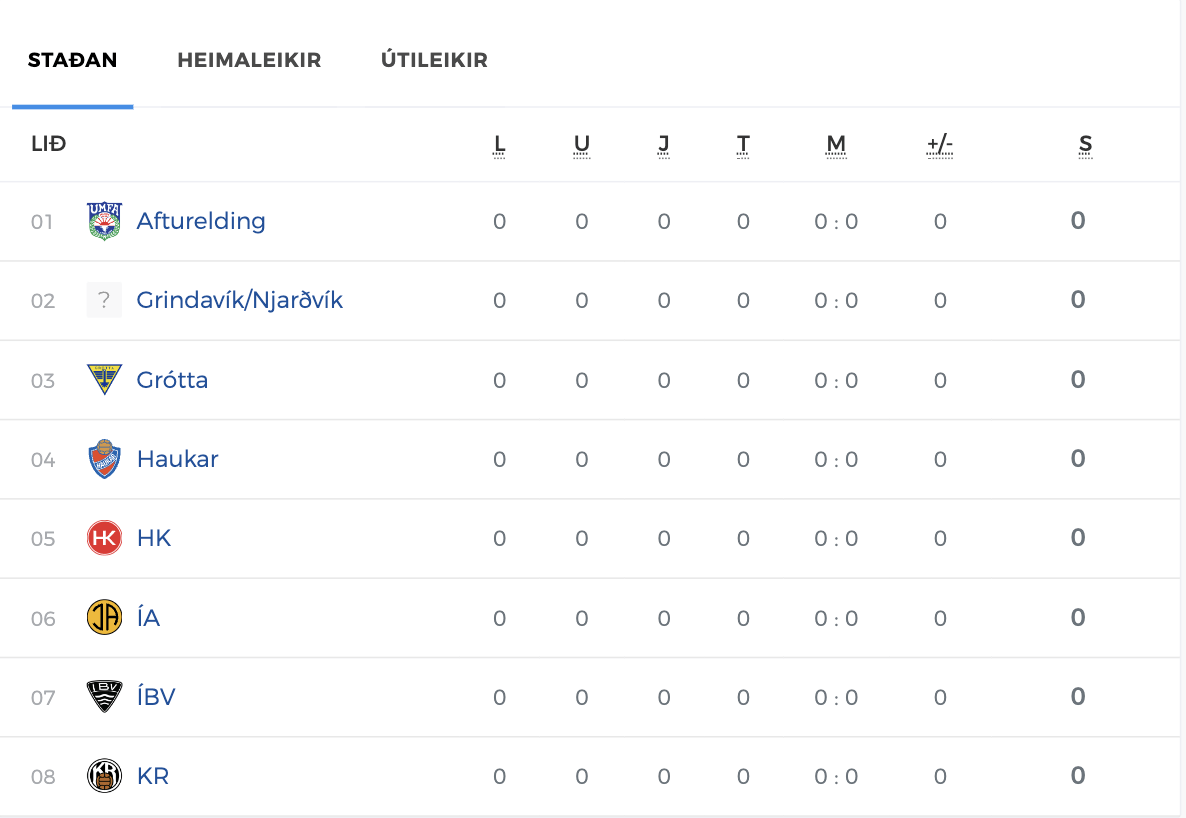Image resolution: width=1186 pixels, height=818 pixels.
Task: Open the Grótta team link
Action: [x=172, y=380]
